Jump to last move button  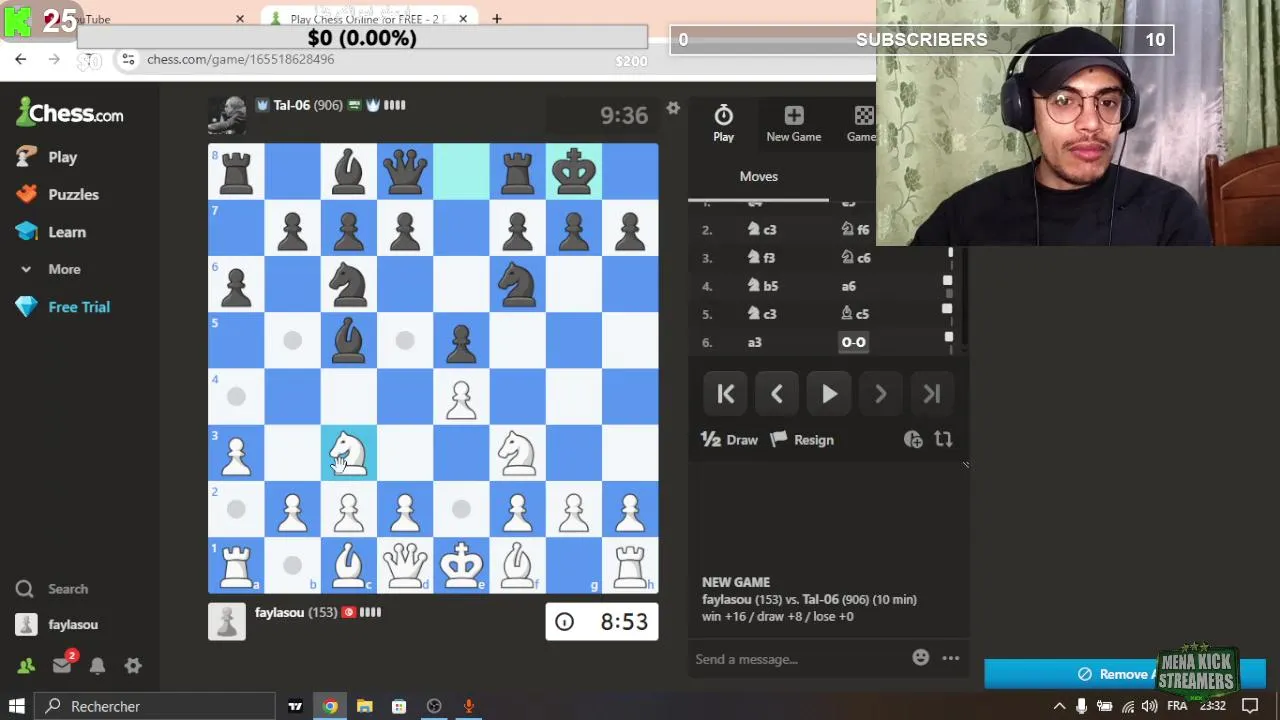[931, 394]
